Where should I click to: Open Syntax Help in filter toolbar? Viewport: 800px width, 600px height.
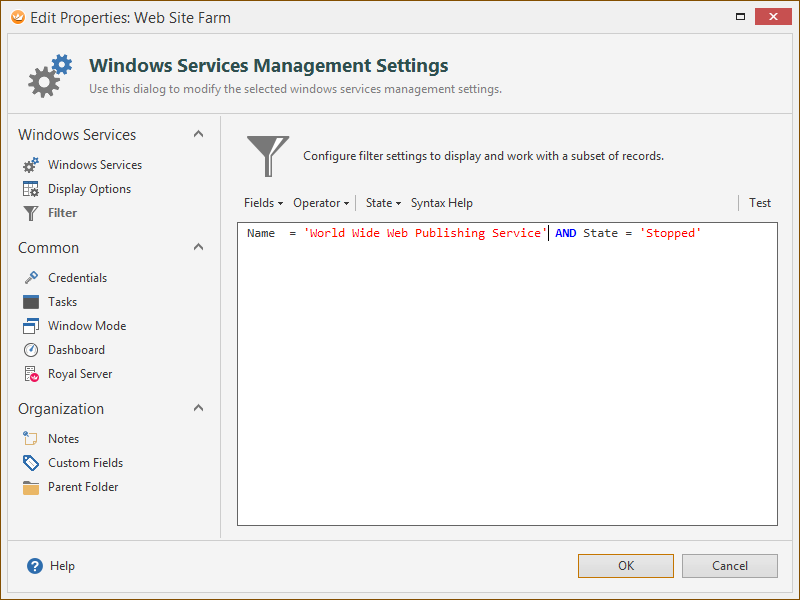click(x=442, y=203)
